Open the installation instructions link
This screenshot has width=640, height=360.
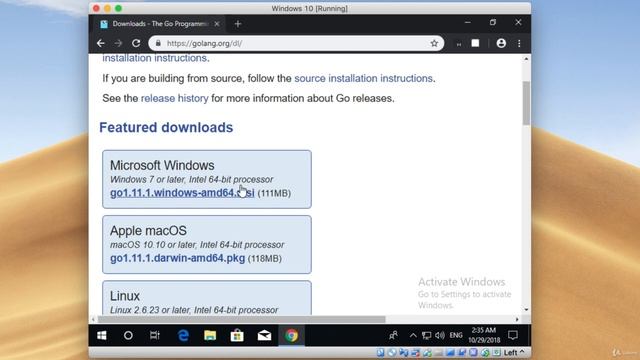(x=156, y=58)
